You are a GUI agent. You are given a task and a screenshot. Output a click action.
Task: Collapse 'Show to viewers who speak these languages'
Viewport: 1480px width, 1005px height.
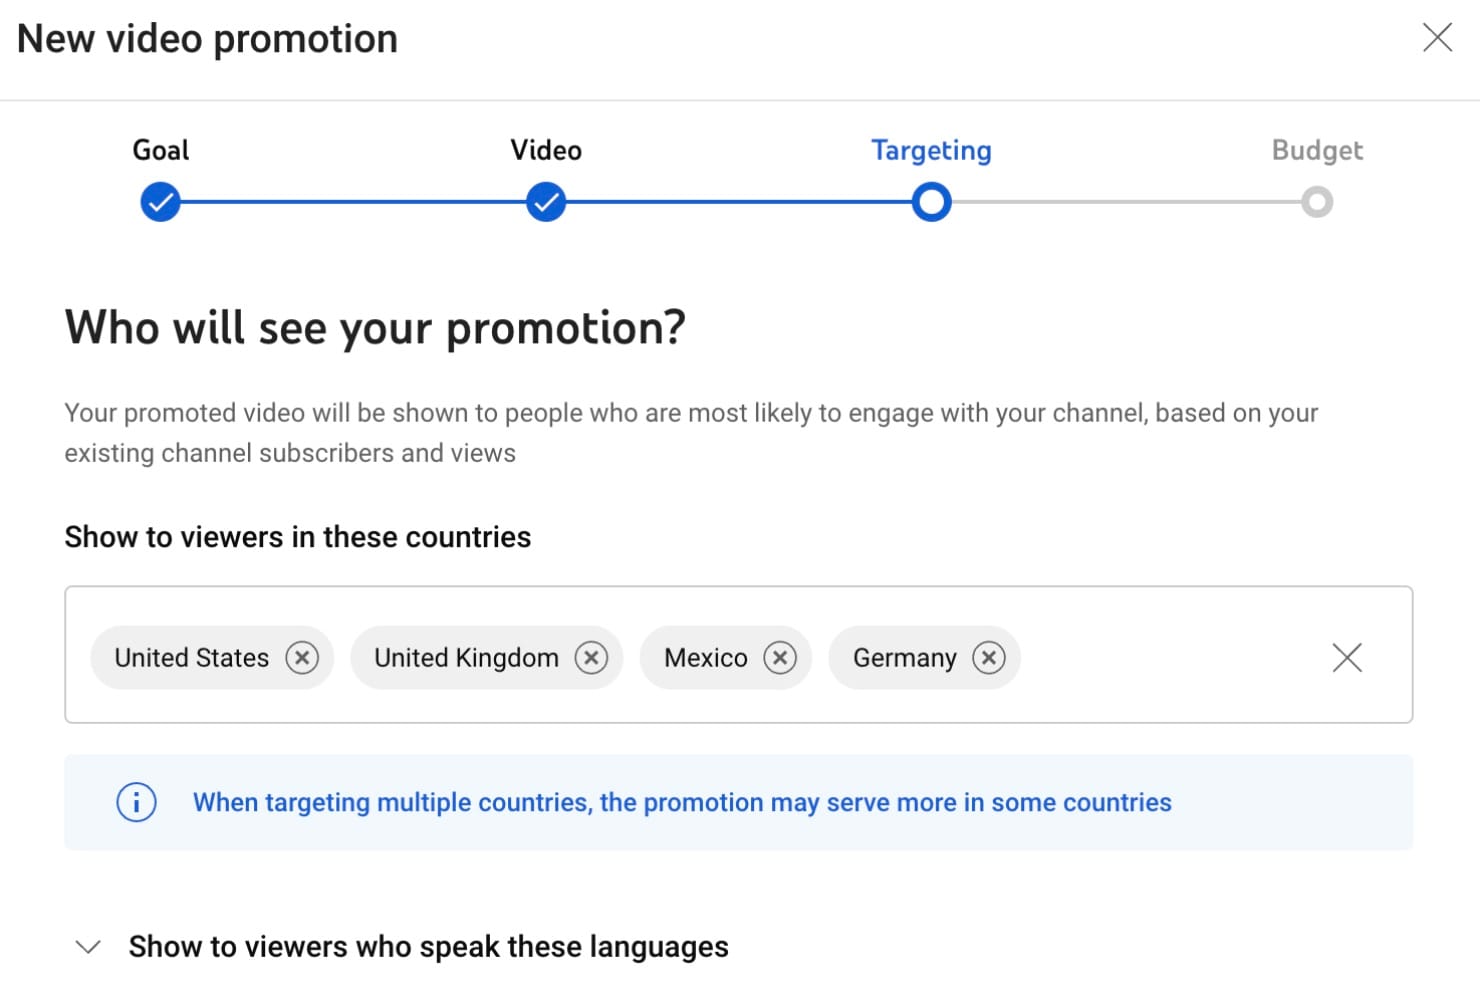tap(428, 946)
